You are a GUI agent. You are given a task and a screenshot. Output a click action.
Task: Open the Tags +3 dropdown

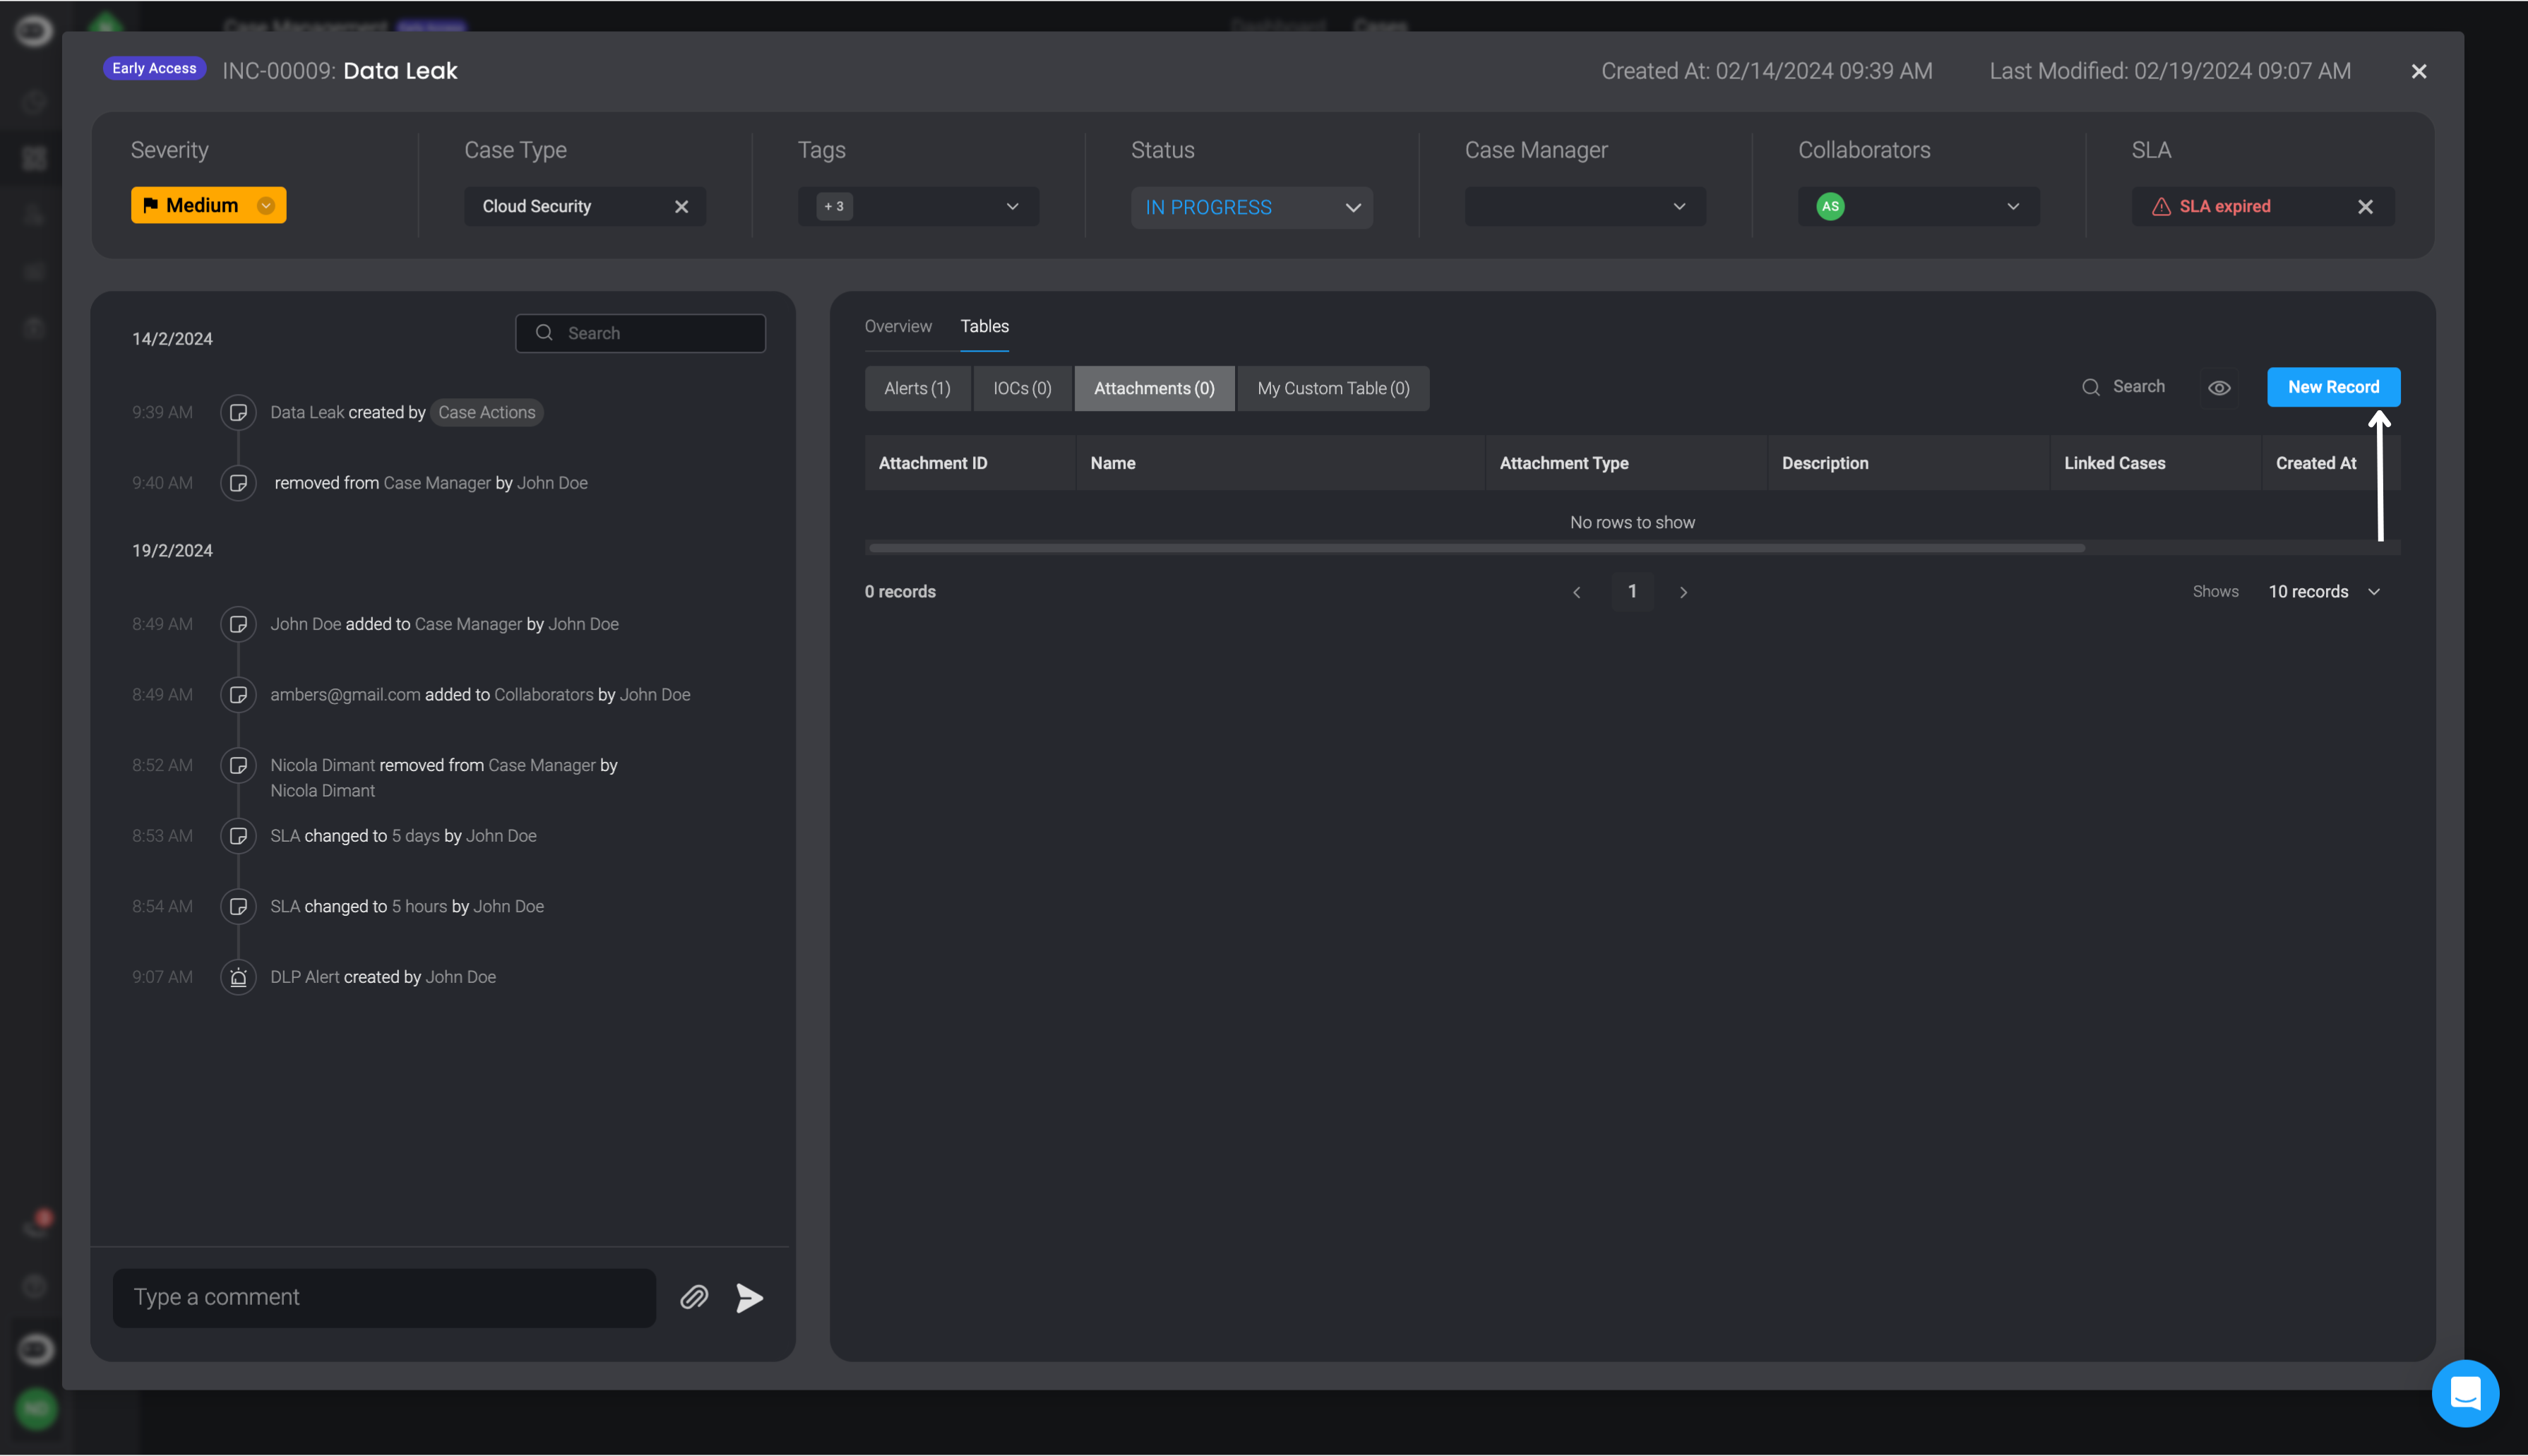[x=1012, y=206]
